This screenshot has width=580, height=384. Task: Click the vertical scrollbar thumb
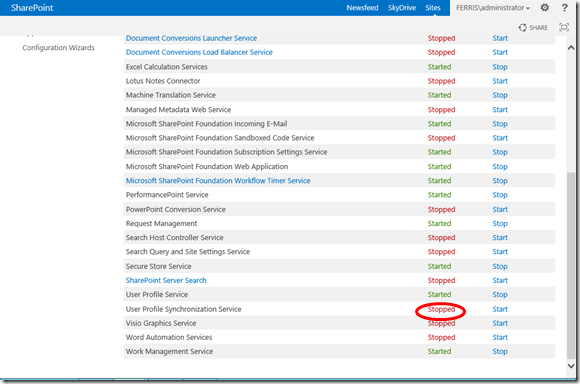[571, 265]
